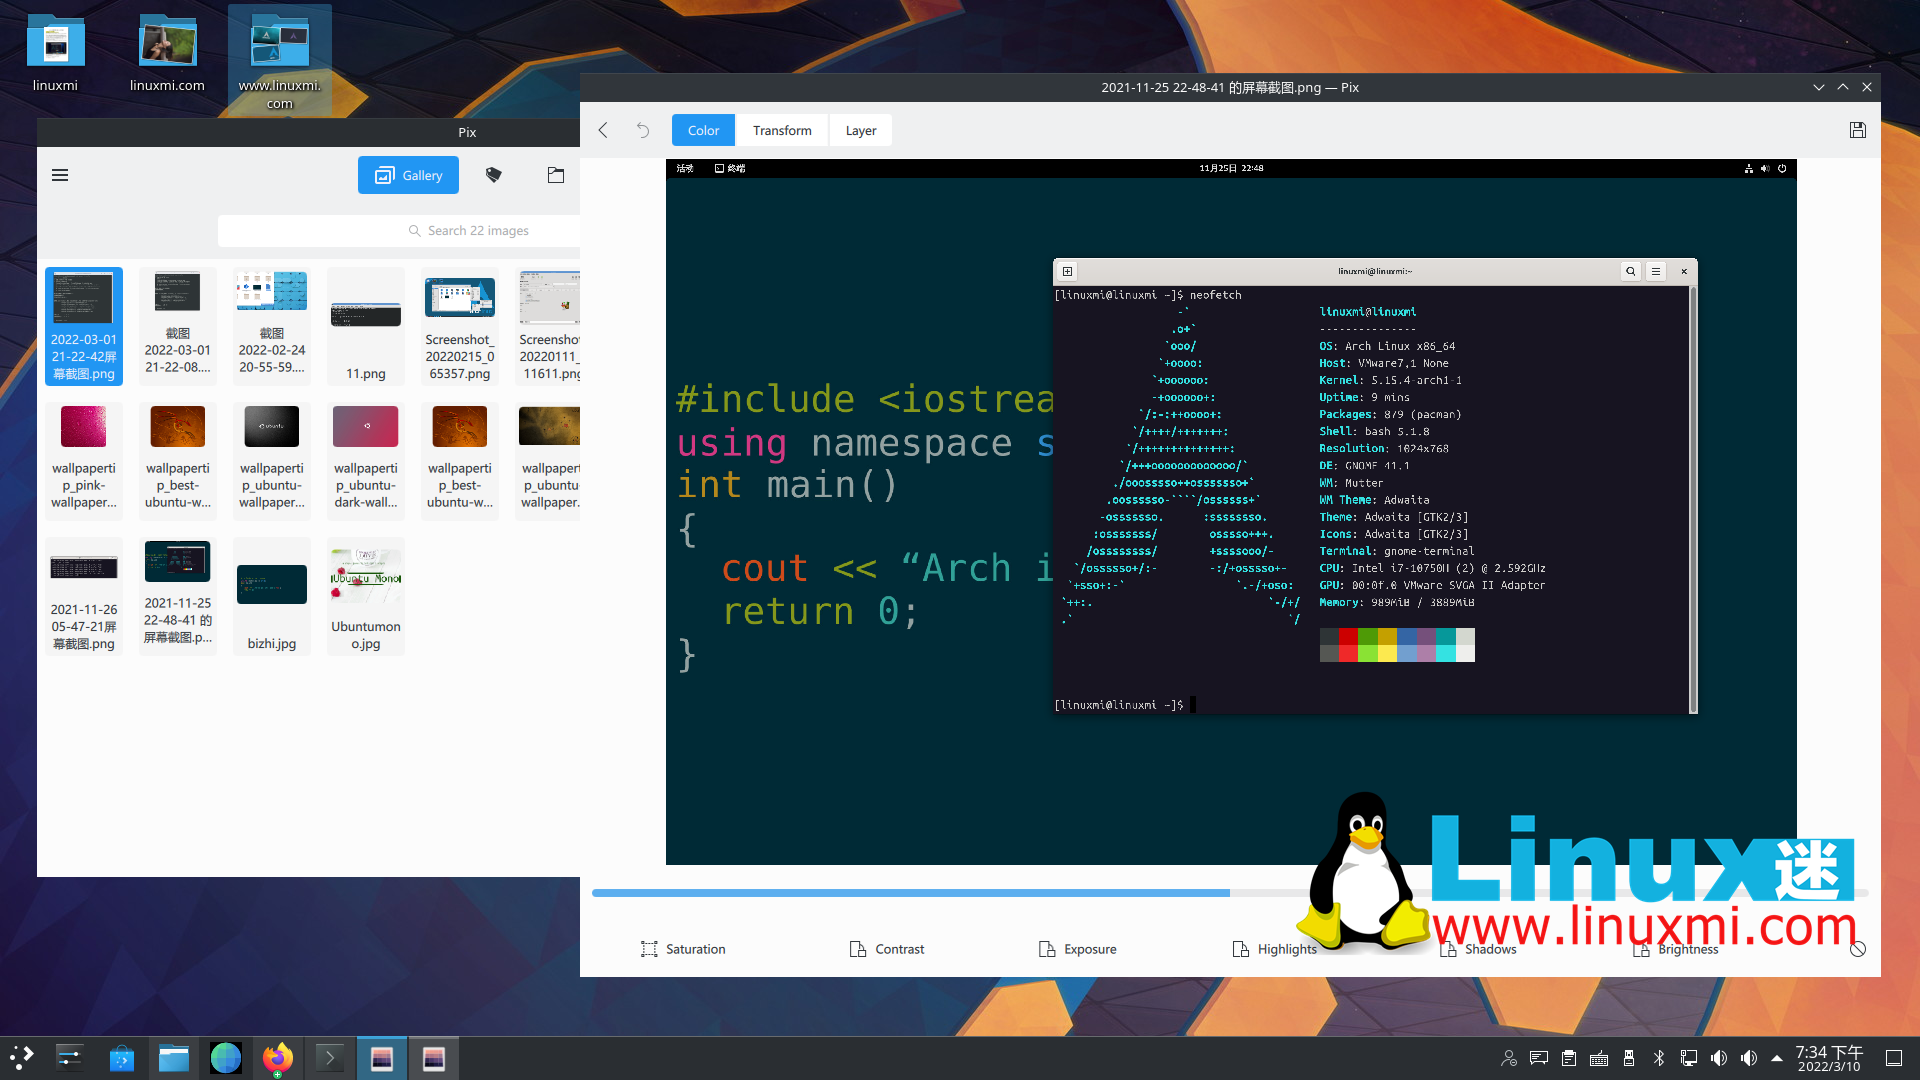Switch to the Transform tab
Viewport: 1920px width, 1080px height.
pyautogui.click(x=782, y=130)
